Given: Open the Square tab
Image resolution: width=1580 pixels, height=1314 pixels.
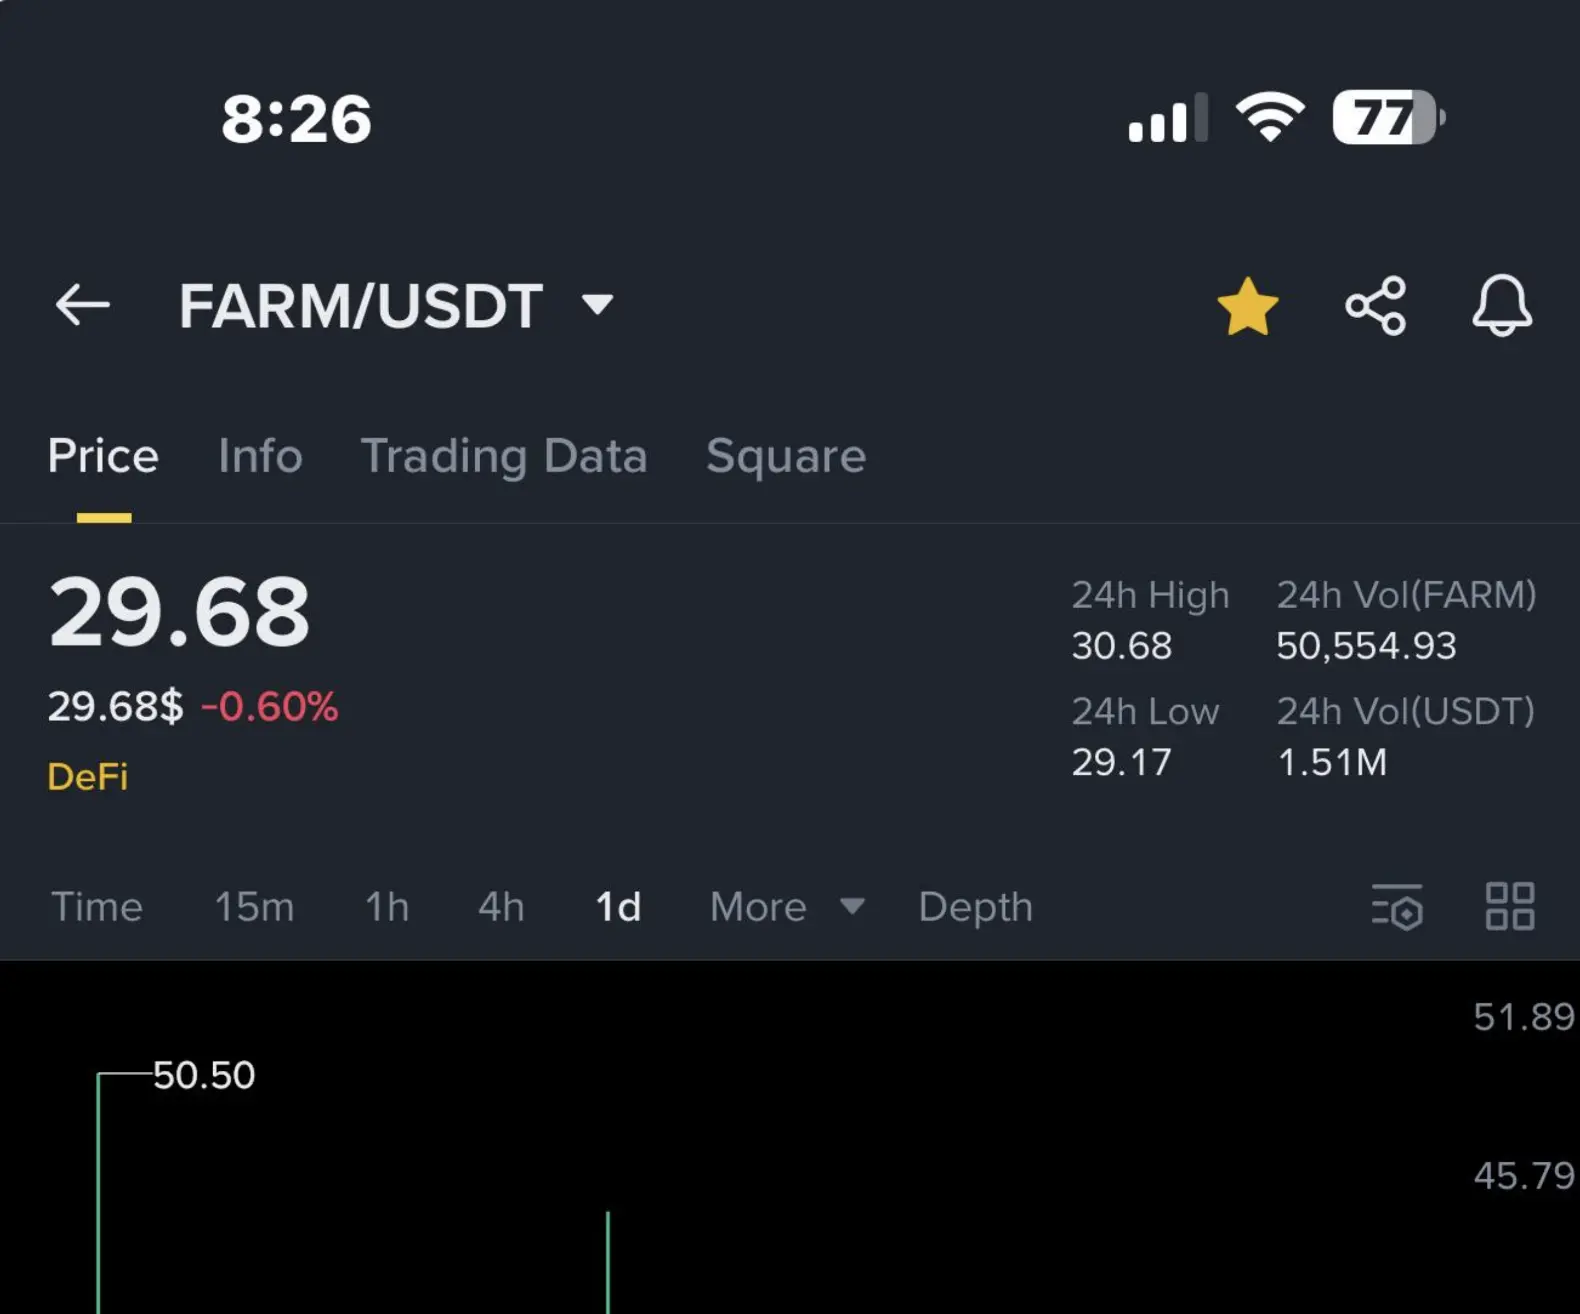Looking at the screenshot, I should [786, 457].
